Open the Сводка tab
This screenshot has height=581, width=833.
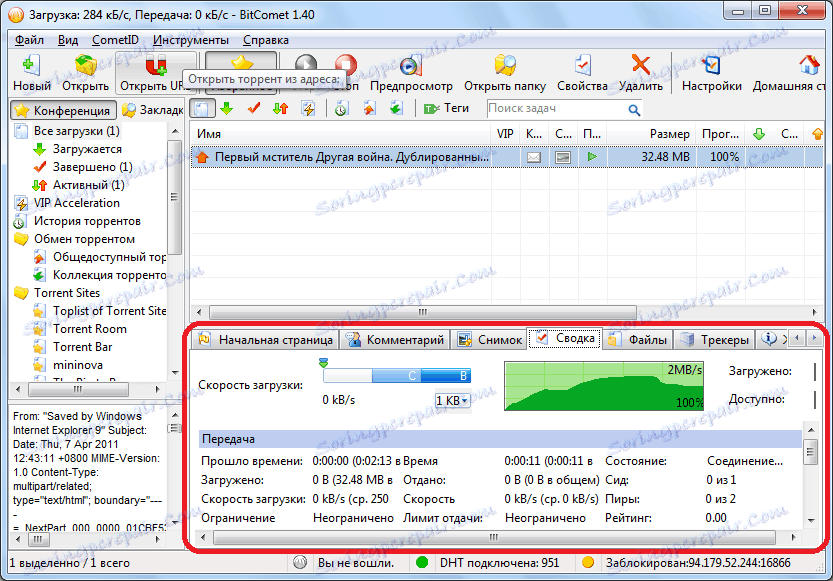point(565,338)
